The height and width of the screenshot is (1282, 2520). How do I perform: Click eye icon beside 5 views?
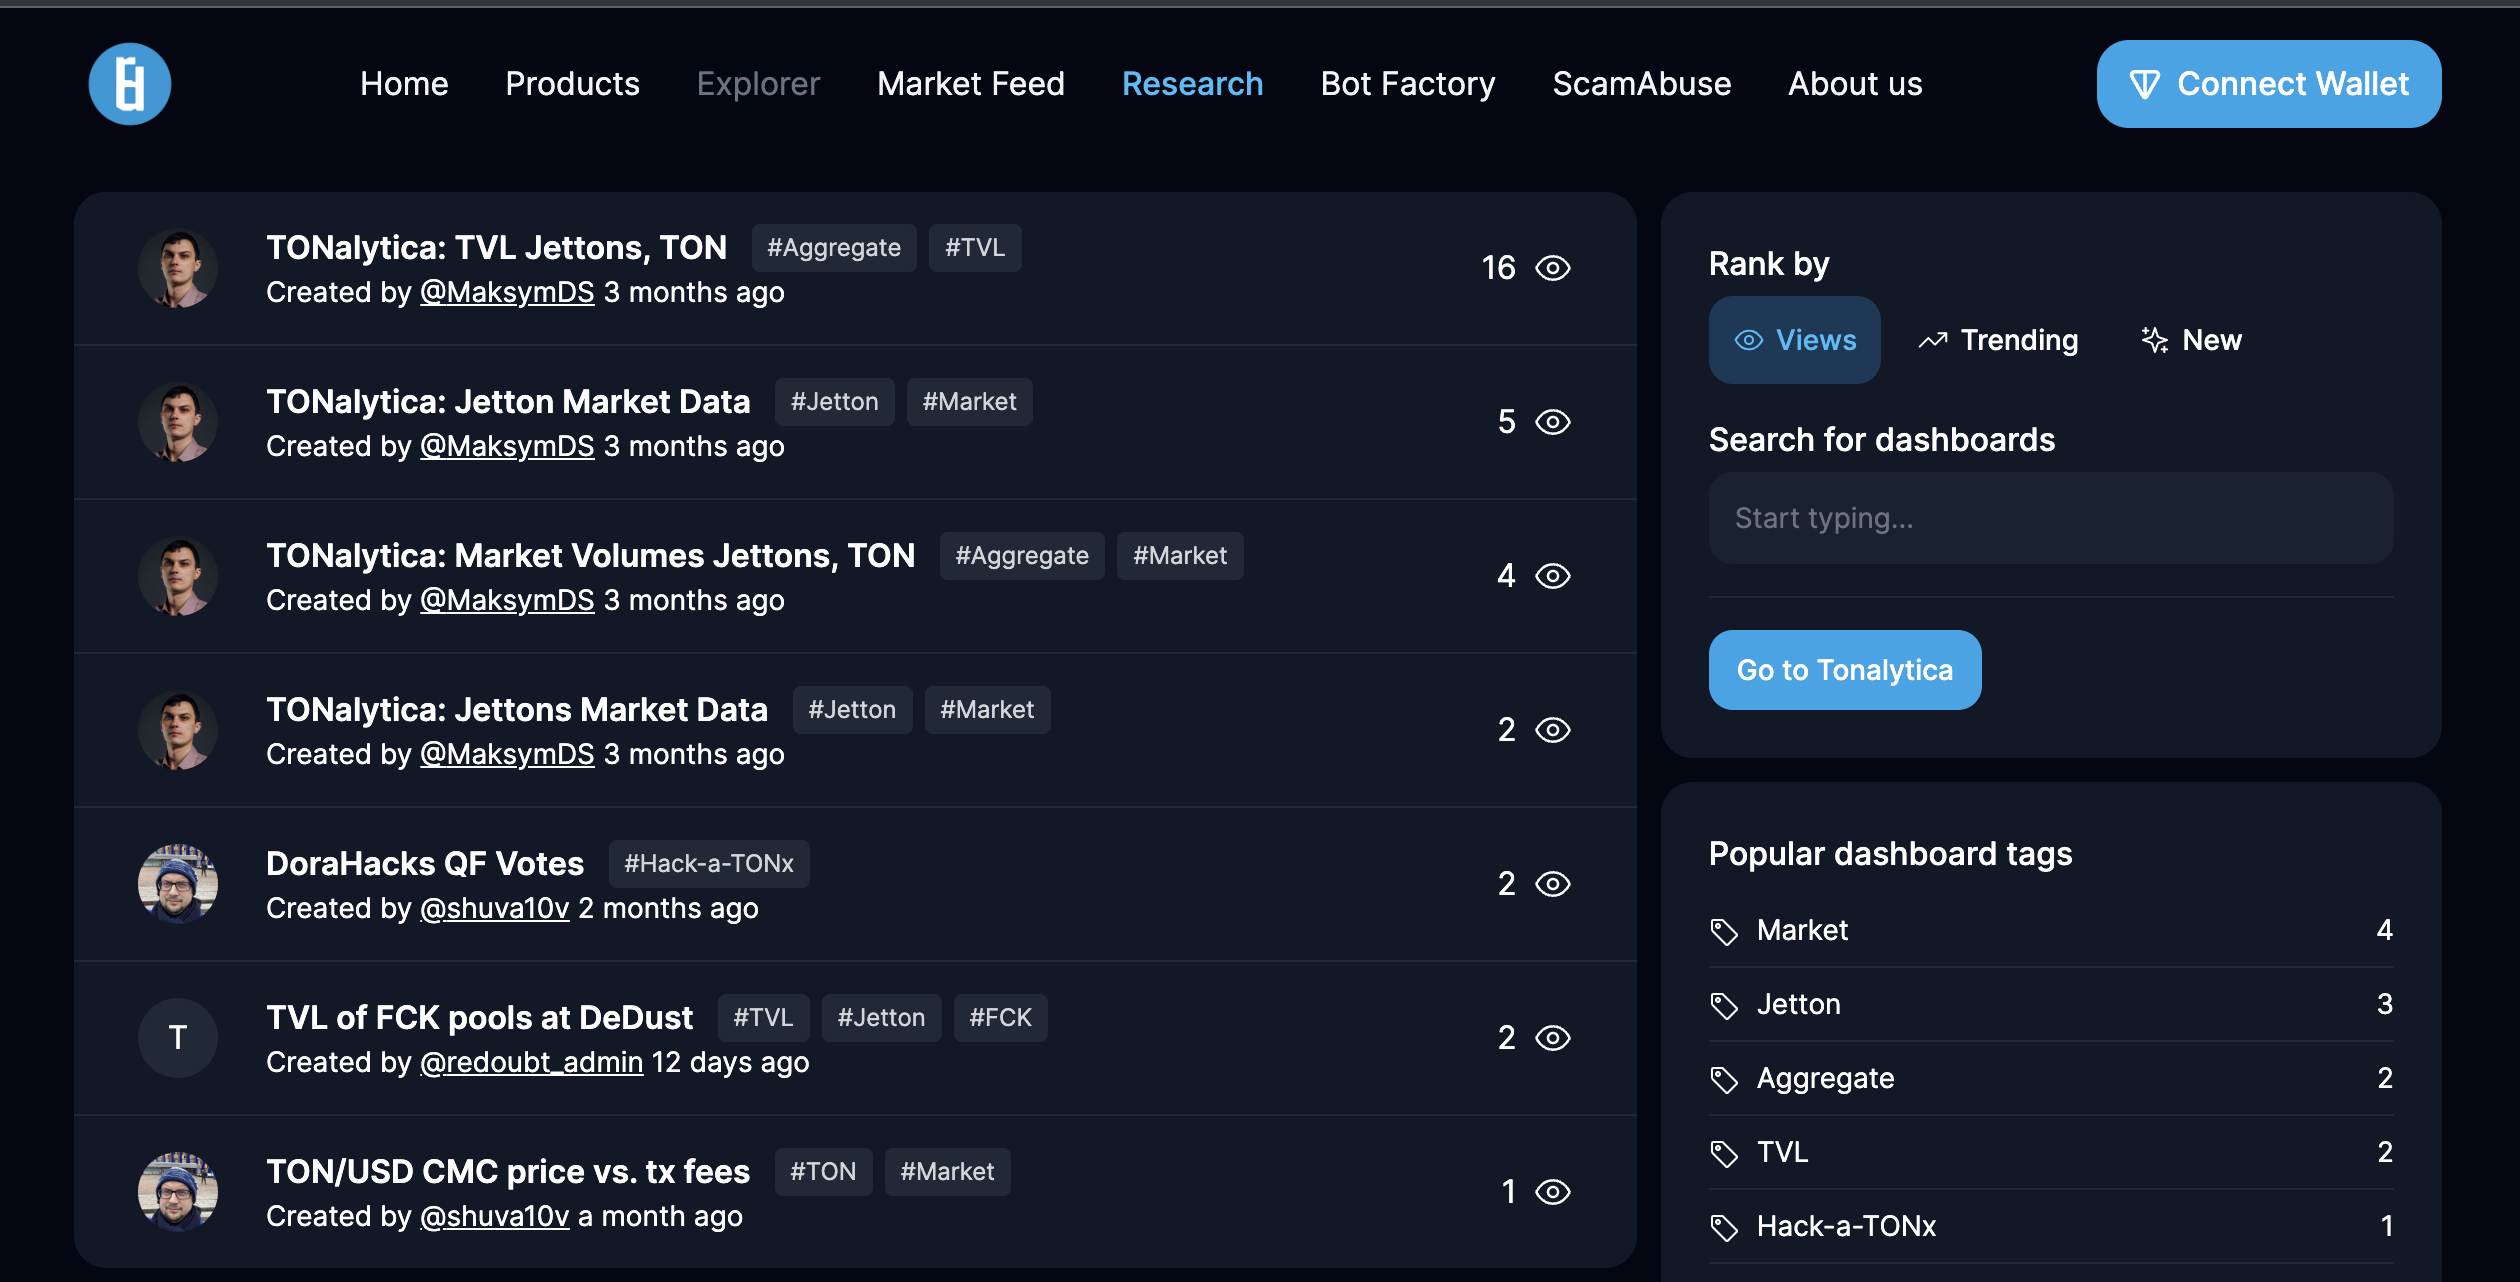point(1553,422)
